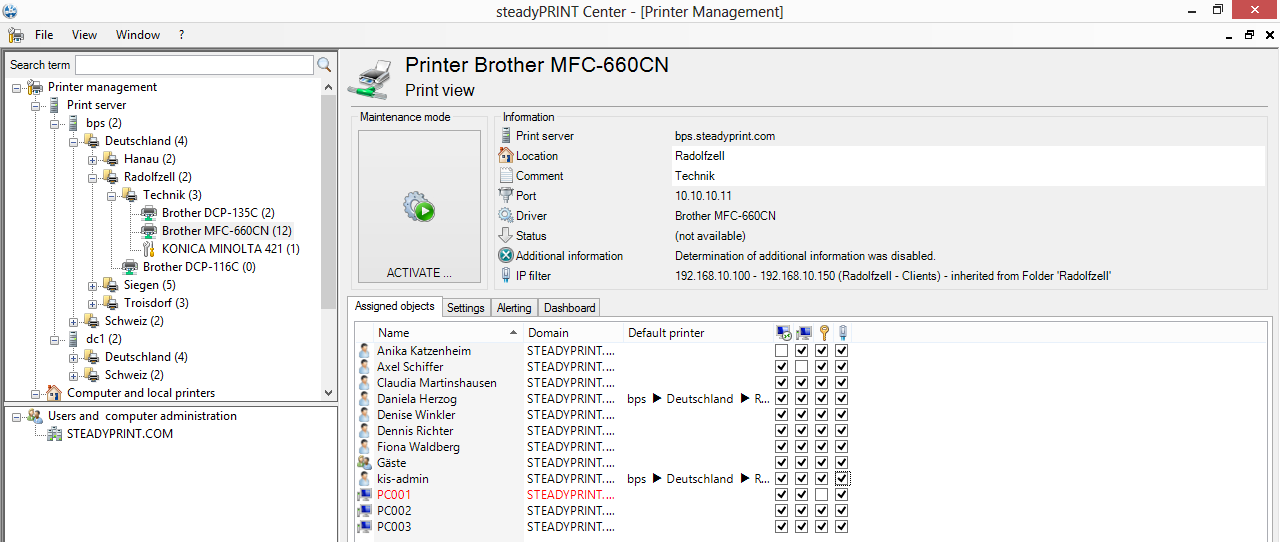Switch to the Dashboard tab
The height and width of the screenshot is (542, 1280).
(x=569, y=308)
